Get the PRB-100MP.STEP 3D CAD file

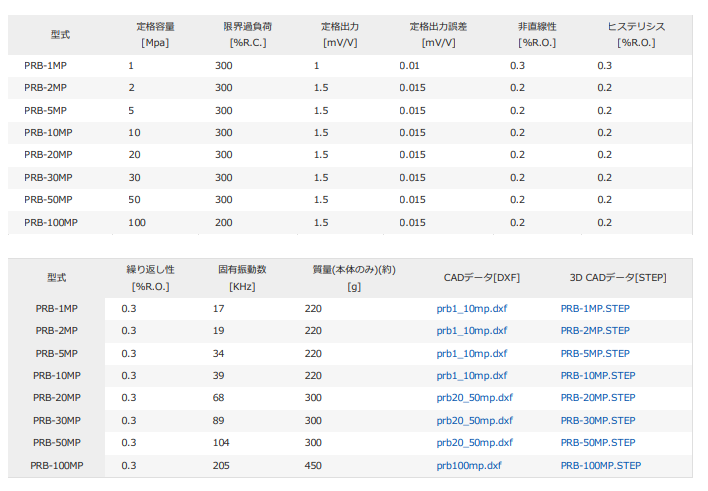[x=601, y=466]
